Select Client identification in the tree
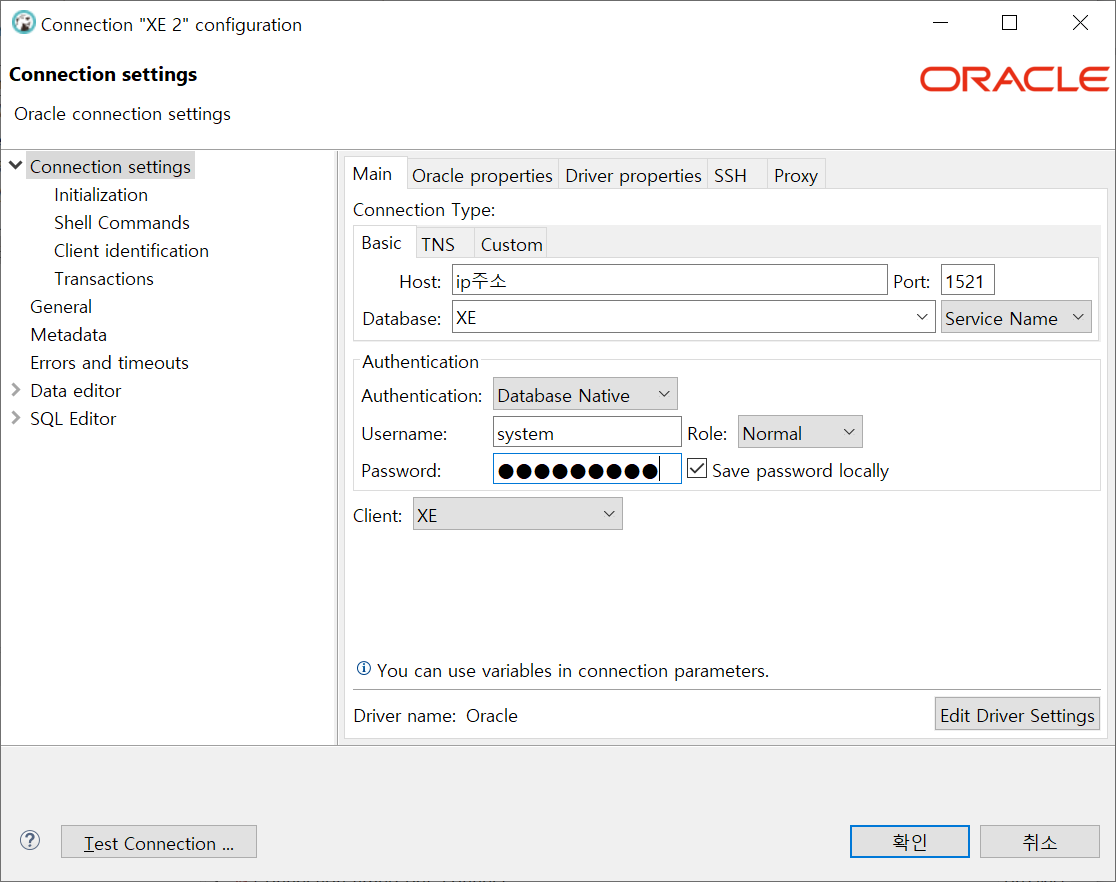The width and height of the screenshot is (1116, 882). click(x=132, y=250)
